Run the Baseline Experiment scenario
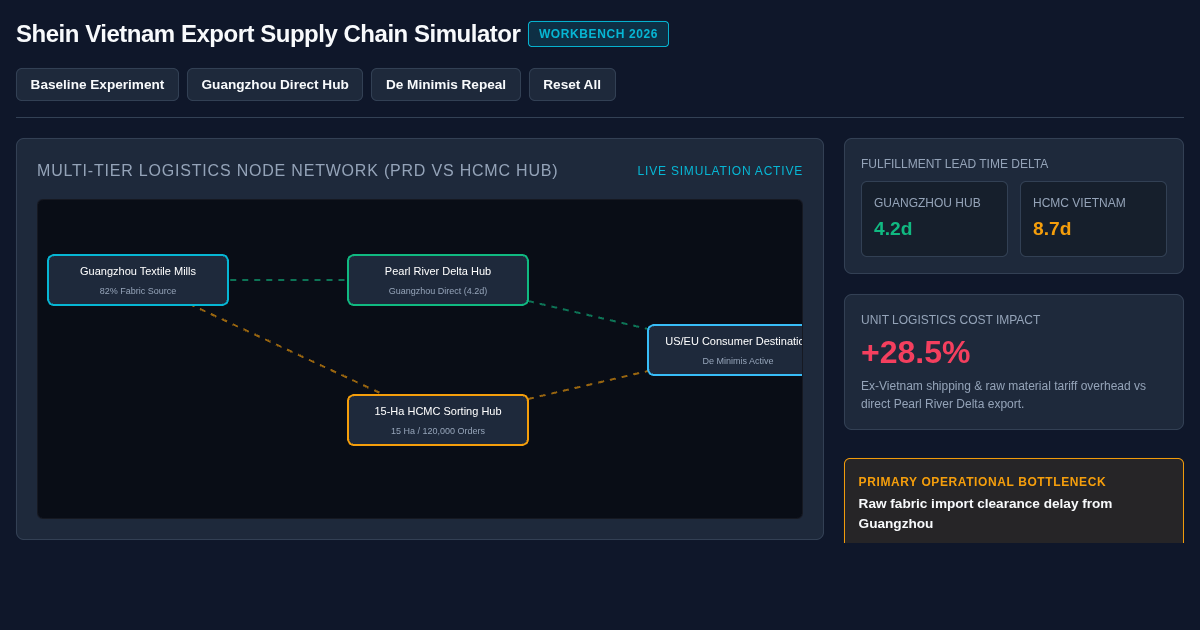Screen dimensions: 1200x630 pos(97,84)
